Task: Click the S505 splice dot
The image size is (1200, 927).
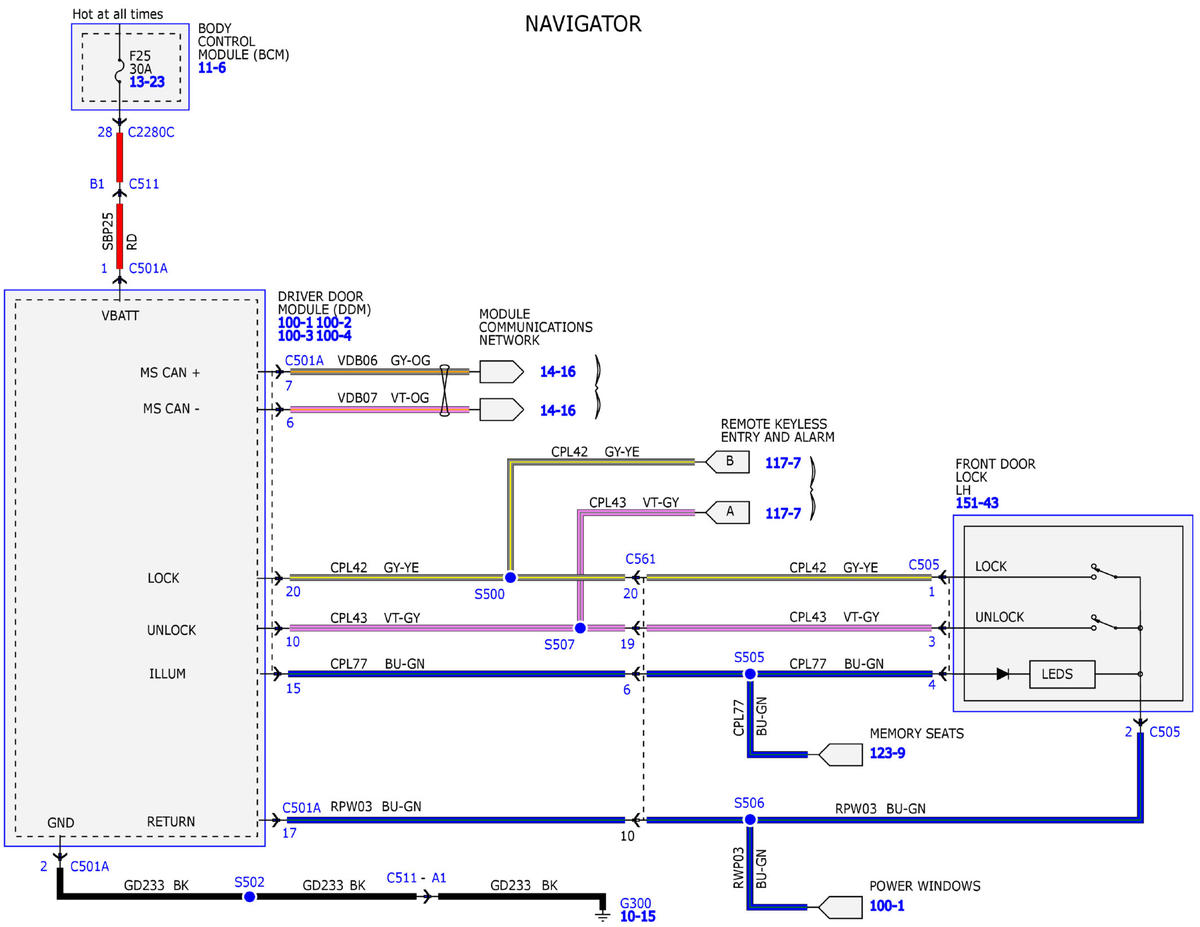Action: point(749,674)
